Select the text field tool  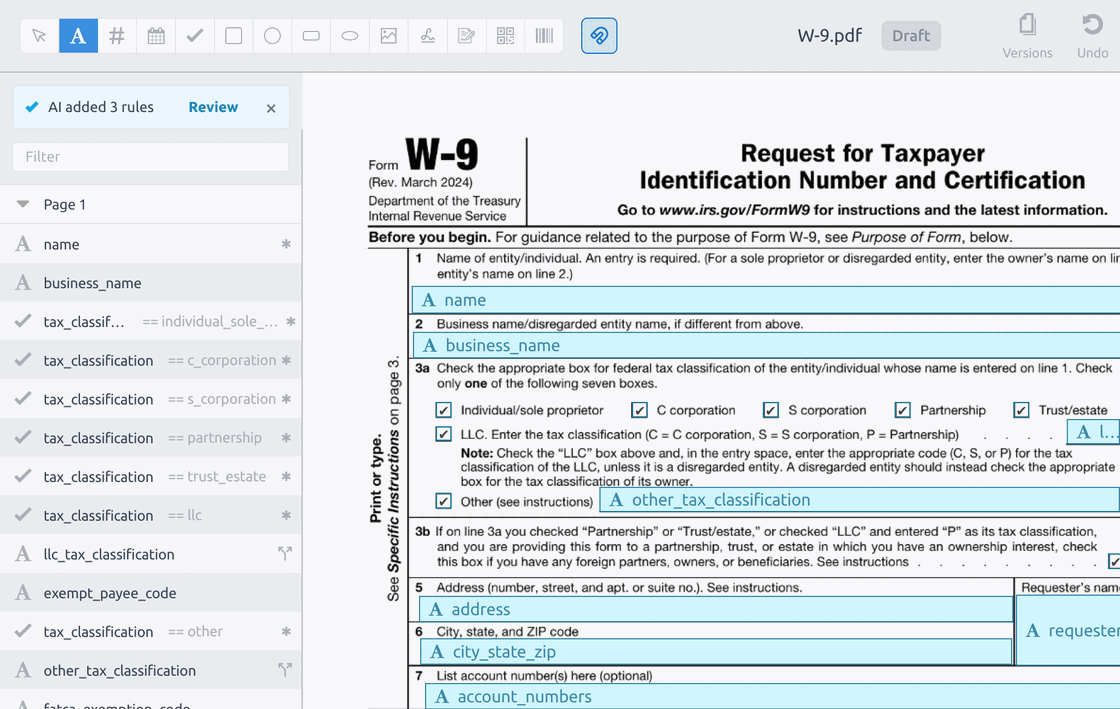click(x=78, y=36)
